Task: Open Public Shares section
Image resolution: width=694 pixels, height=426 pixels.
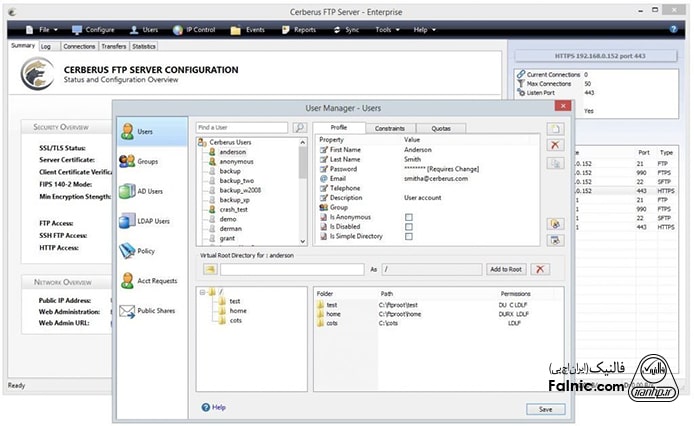Action: coord(152,311)
